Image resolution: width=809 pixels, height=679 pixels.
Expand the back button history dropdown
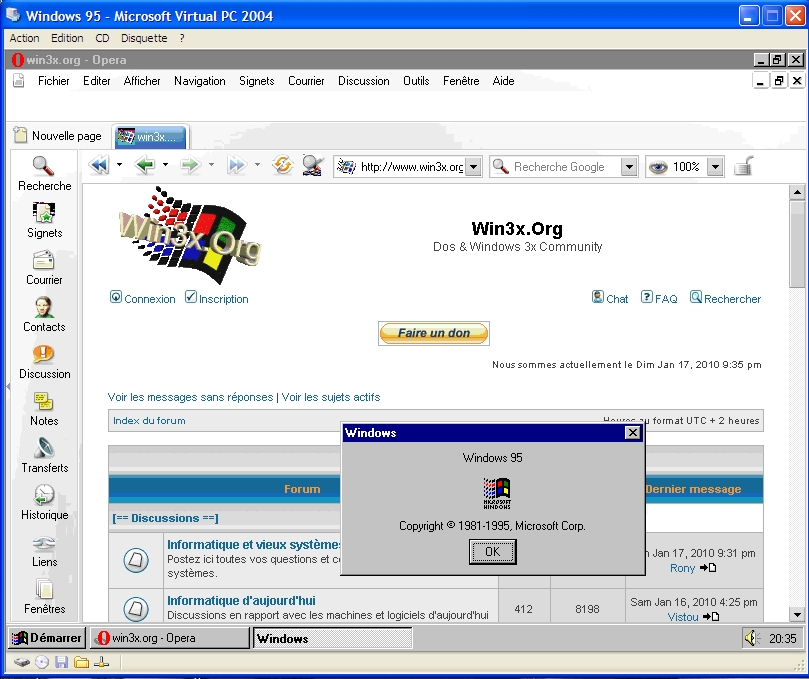(x=165, y=165)
